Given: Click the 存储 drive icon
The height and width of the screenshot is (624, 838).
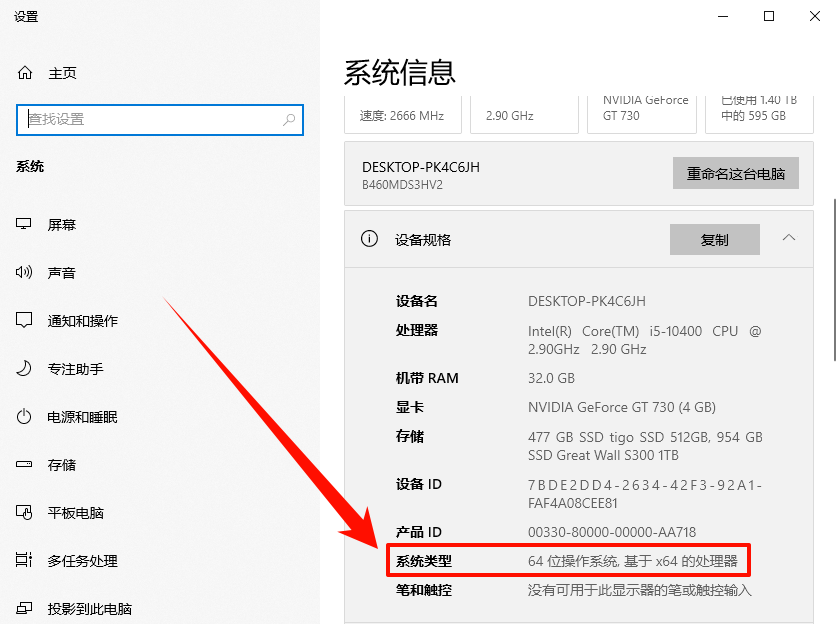Looking at the screenshot, I should 24,464.
